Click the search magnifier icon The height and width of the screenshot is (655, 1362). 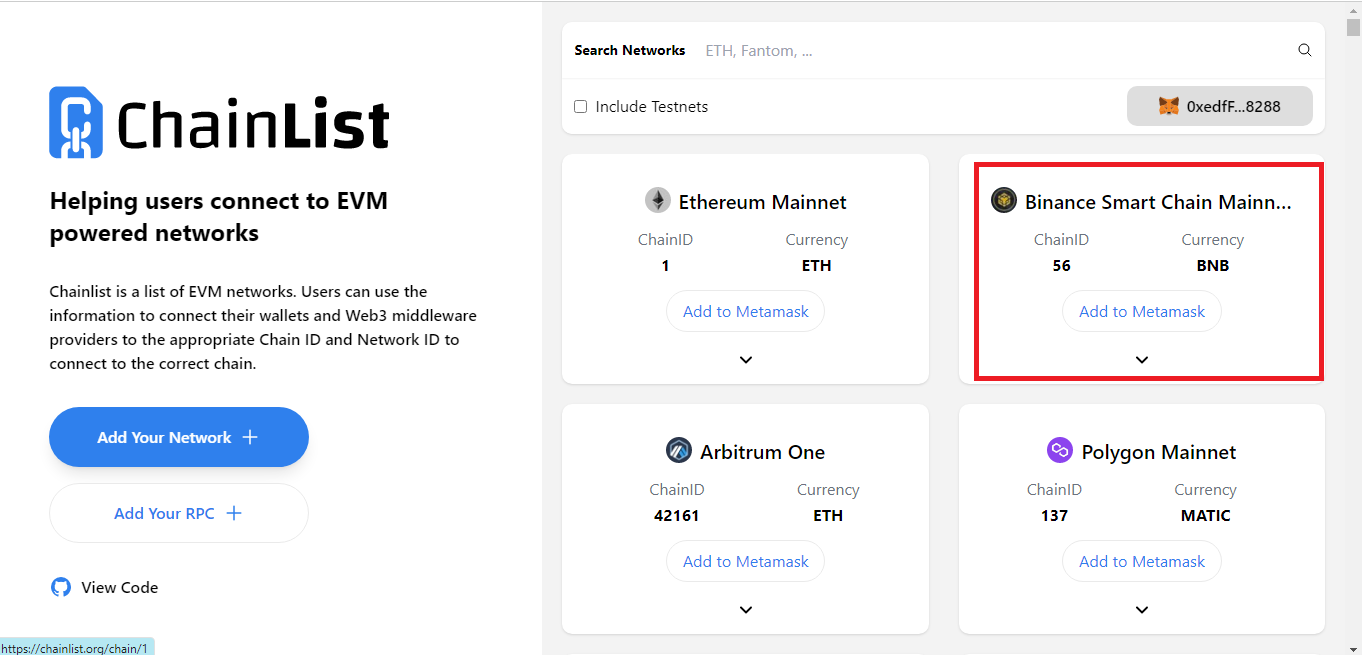tap(1304, 50)
